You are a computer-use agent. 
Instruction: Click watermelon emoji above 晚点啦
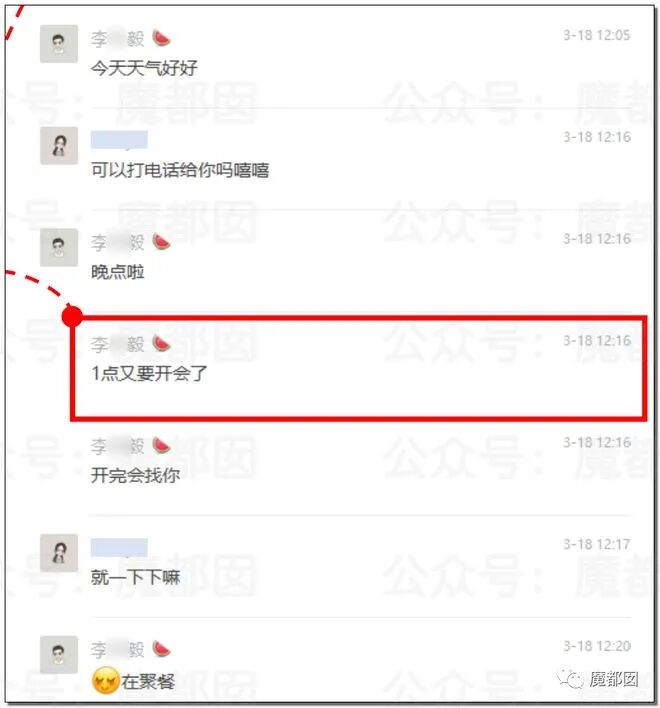click(161, 242)
